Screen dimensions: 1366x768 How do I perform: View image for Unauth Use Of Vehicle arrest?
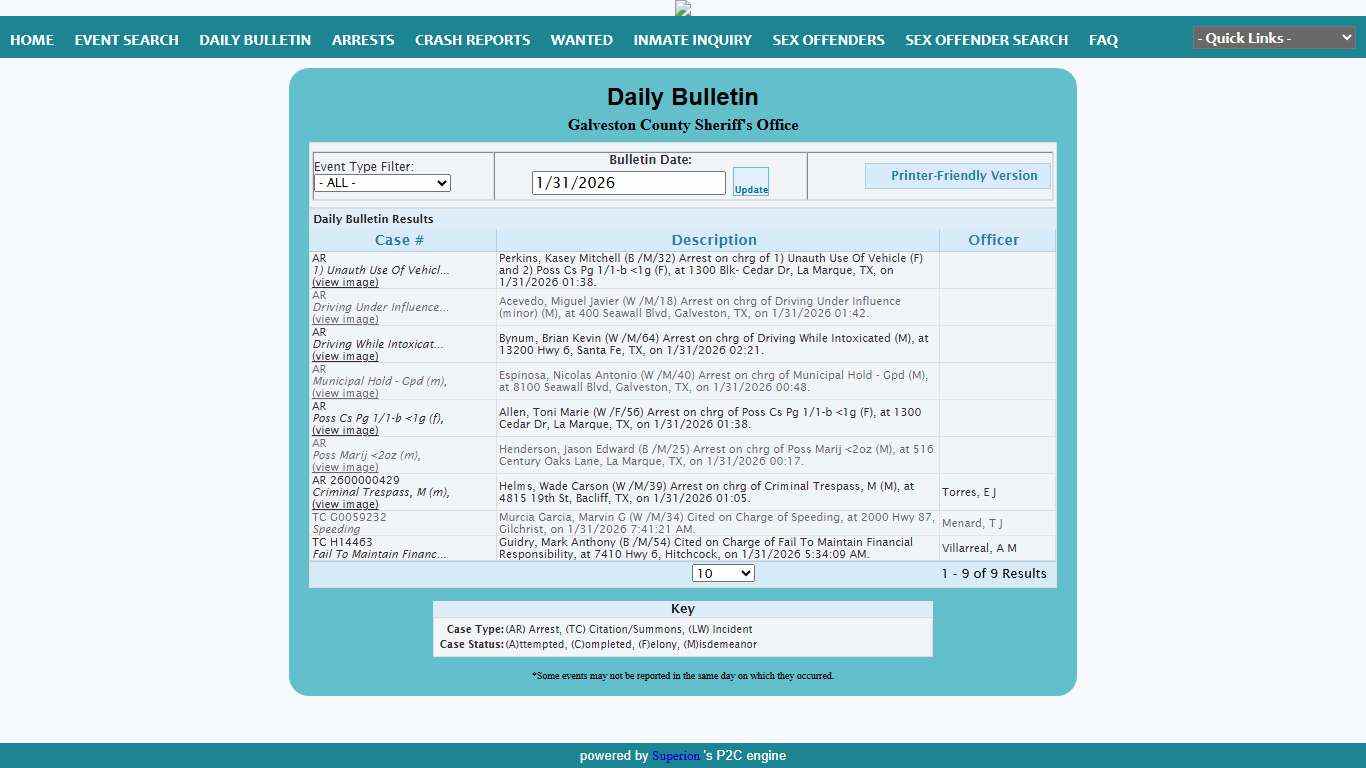[345, 283]
